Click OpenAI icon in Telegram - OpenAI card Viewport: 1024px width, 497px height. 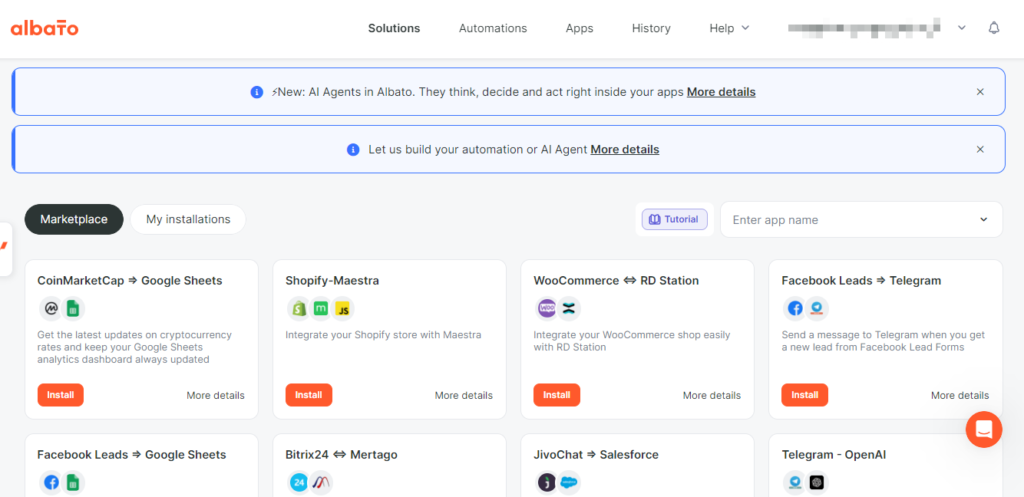click(817, 483)
